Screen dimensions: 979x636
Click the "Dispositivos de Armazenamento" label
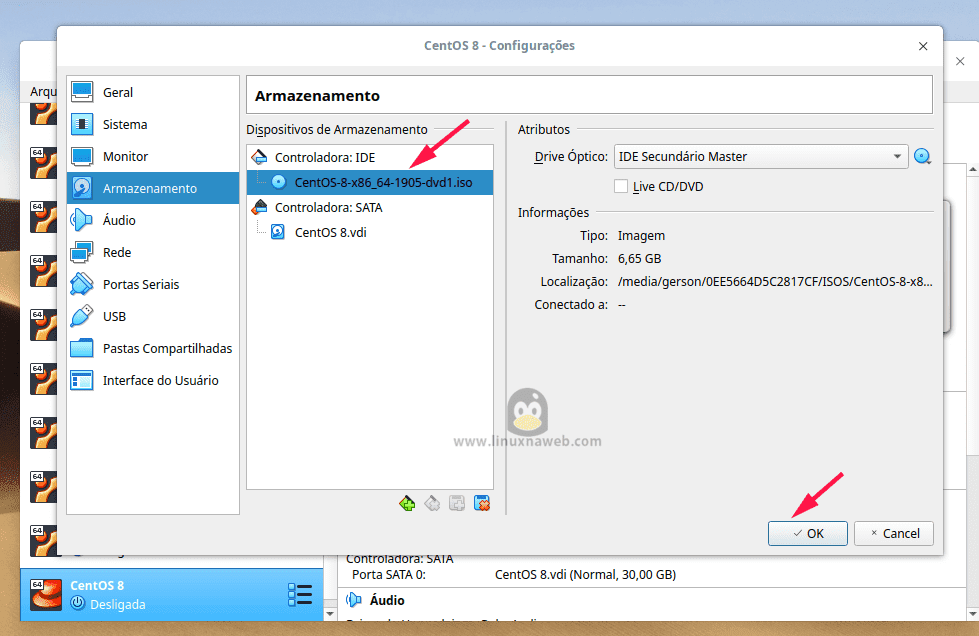coord(337,129)
